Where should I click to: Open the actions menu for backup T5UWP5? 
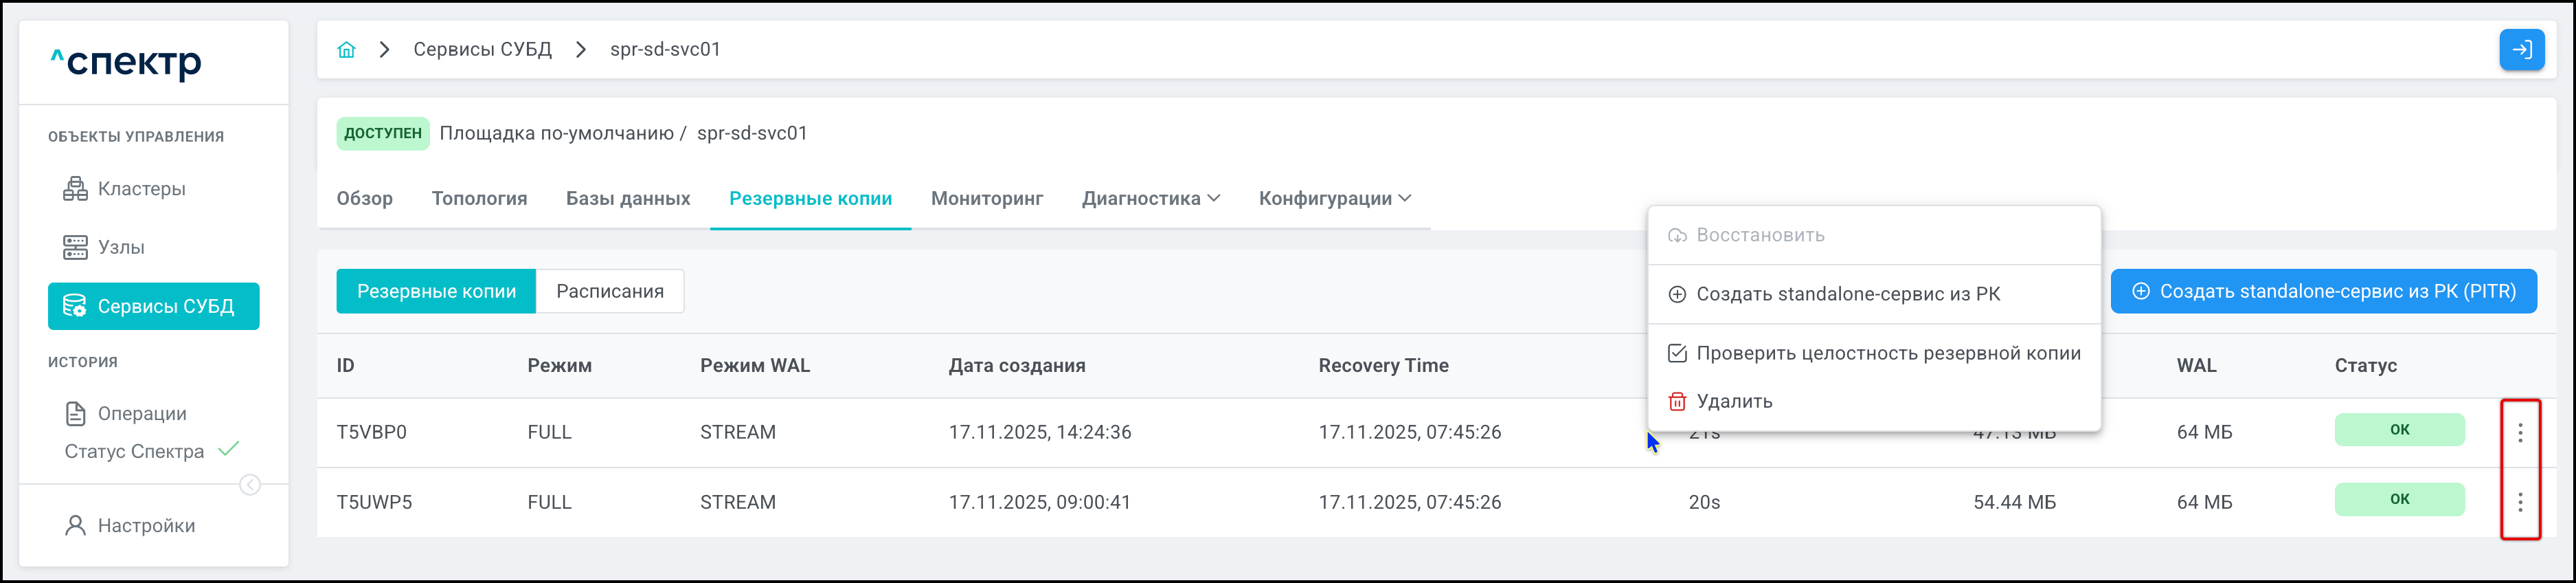[2520, 503]
